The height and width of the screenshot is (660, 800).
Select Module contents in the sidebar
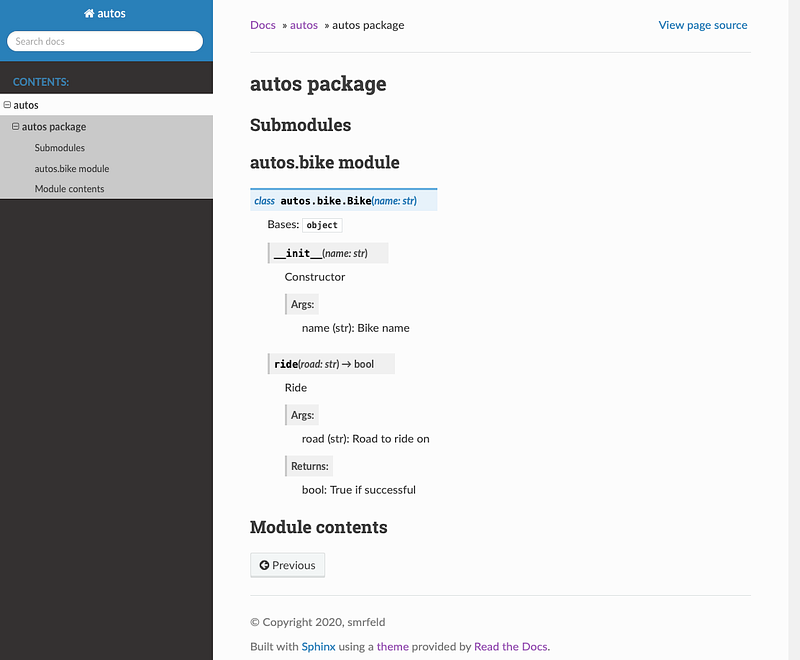tap(69, 189)
